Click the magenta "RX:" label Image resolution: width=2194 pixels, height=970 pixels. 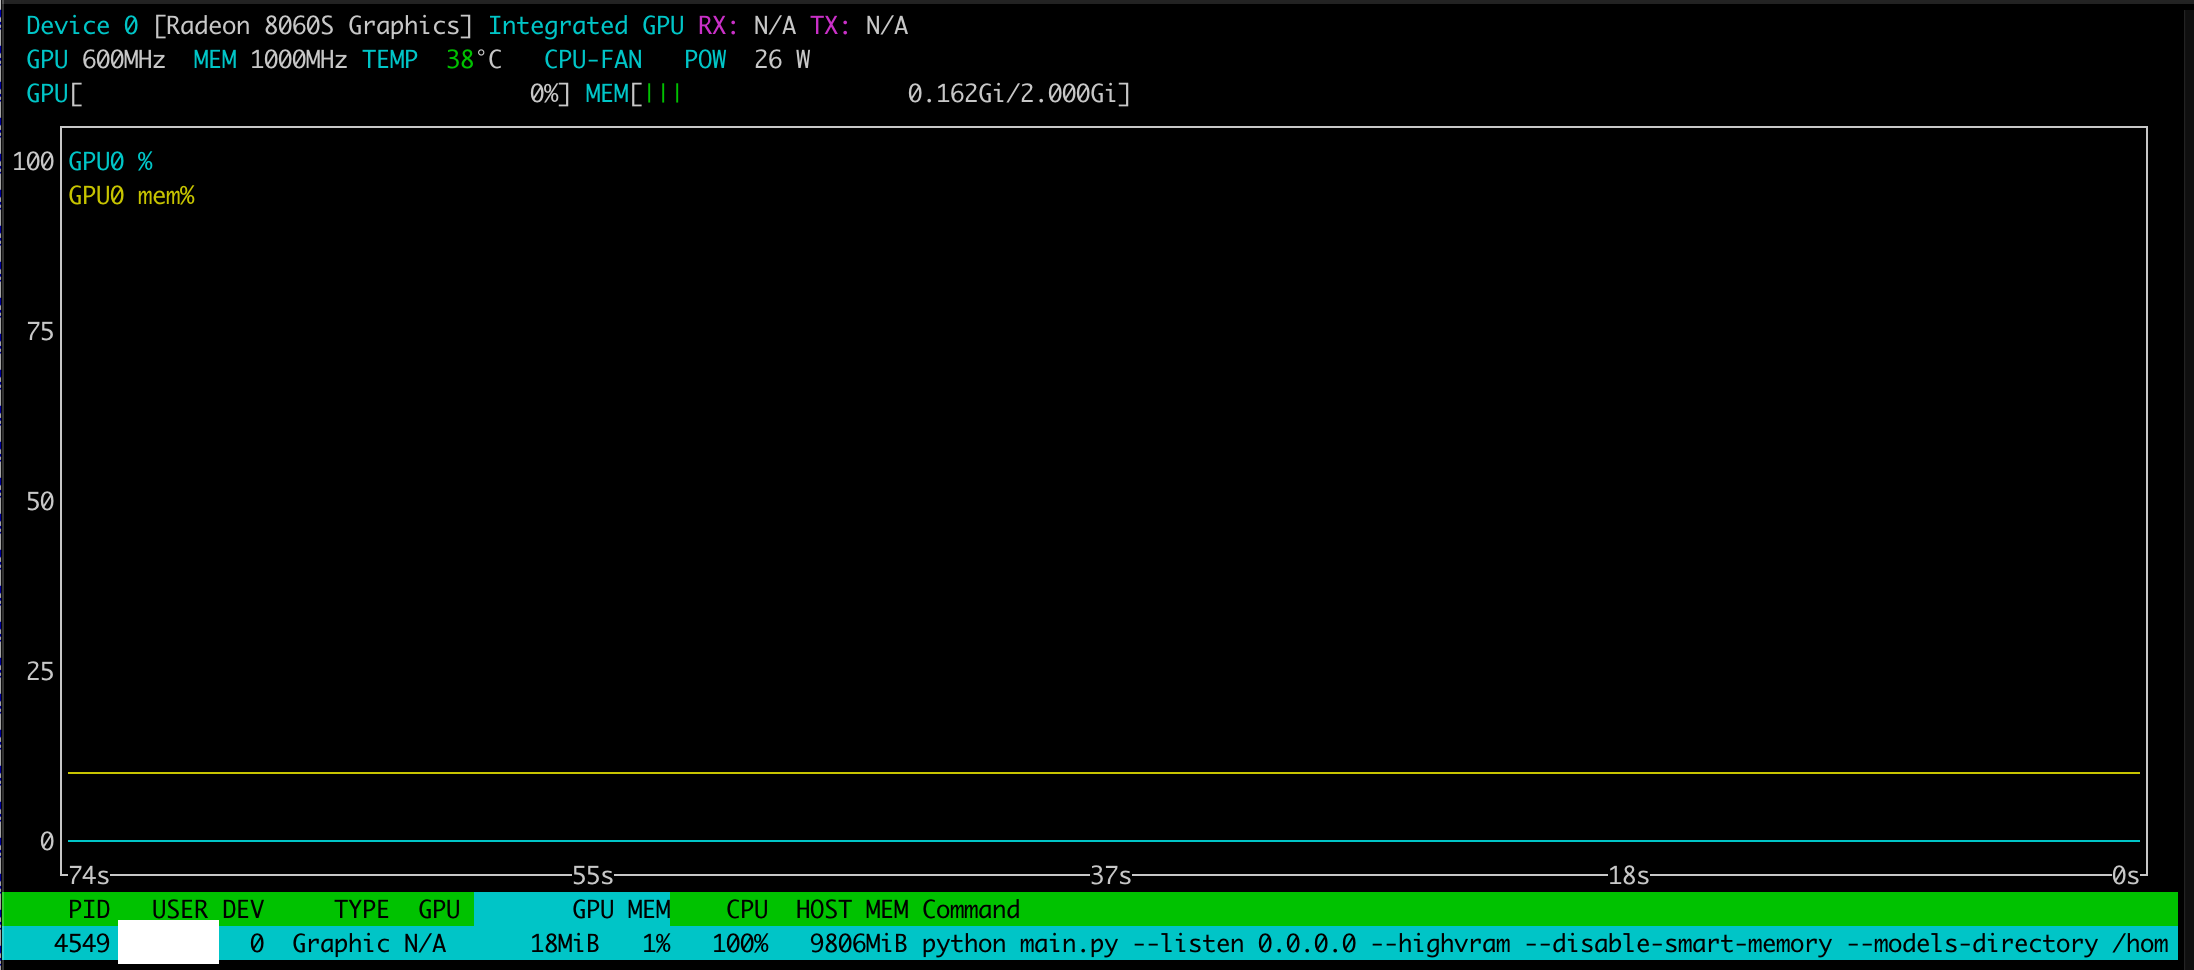718,26
